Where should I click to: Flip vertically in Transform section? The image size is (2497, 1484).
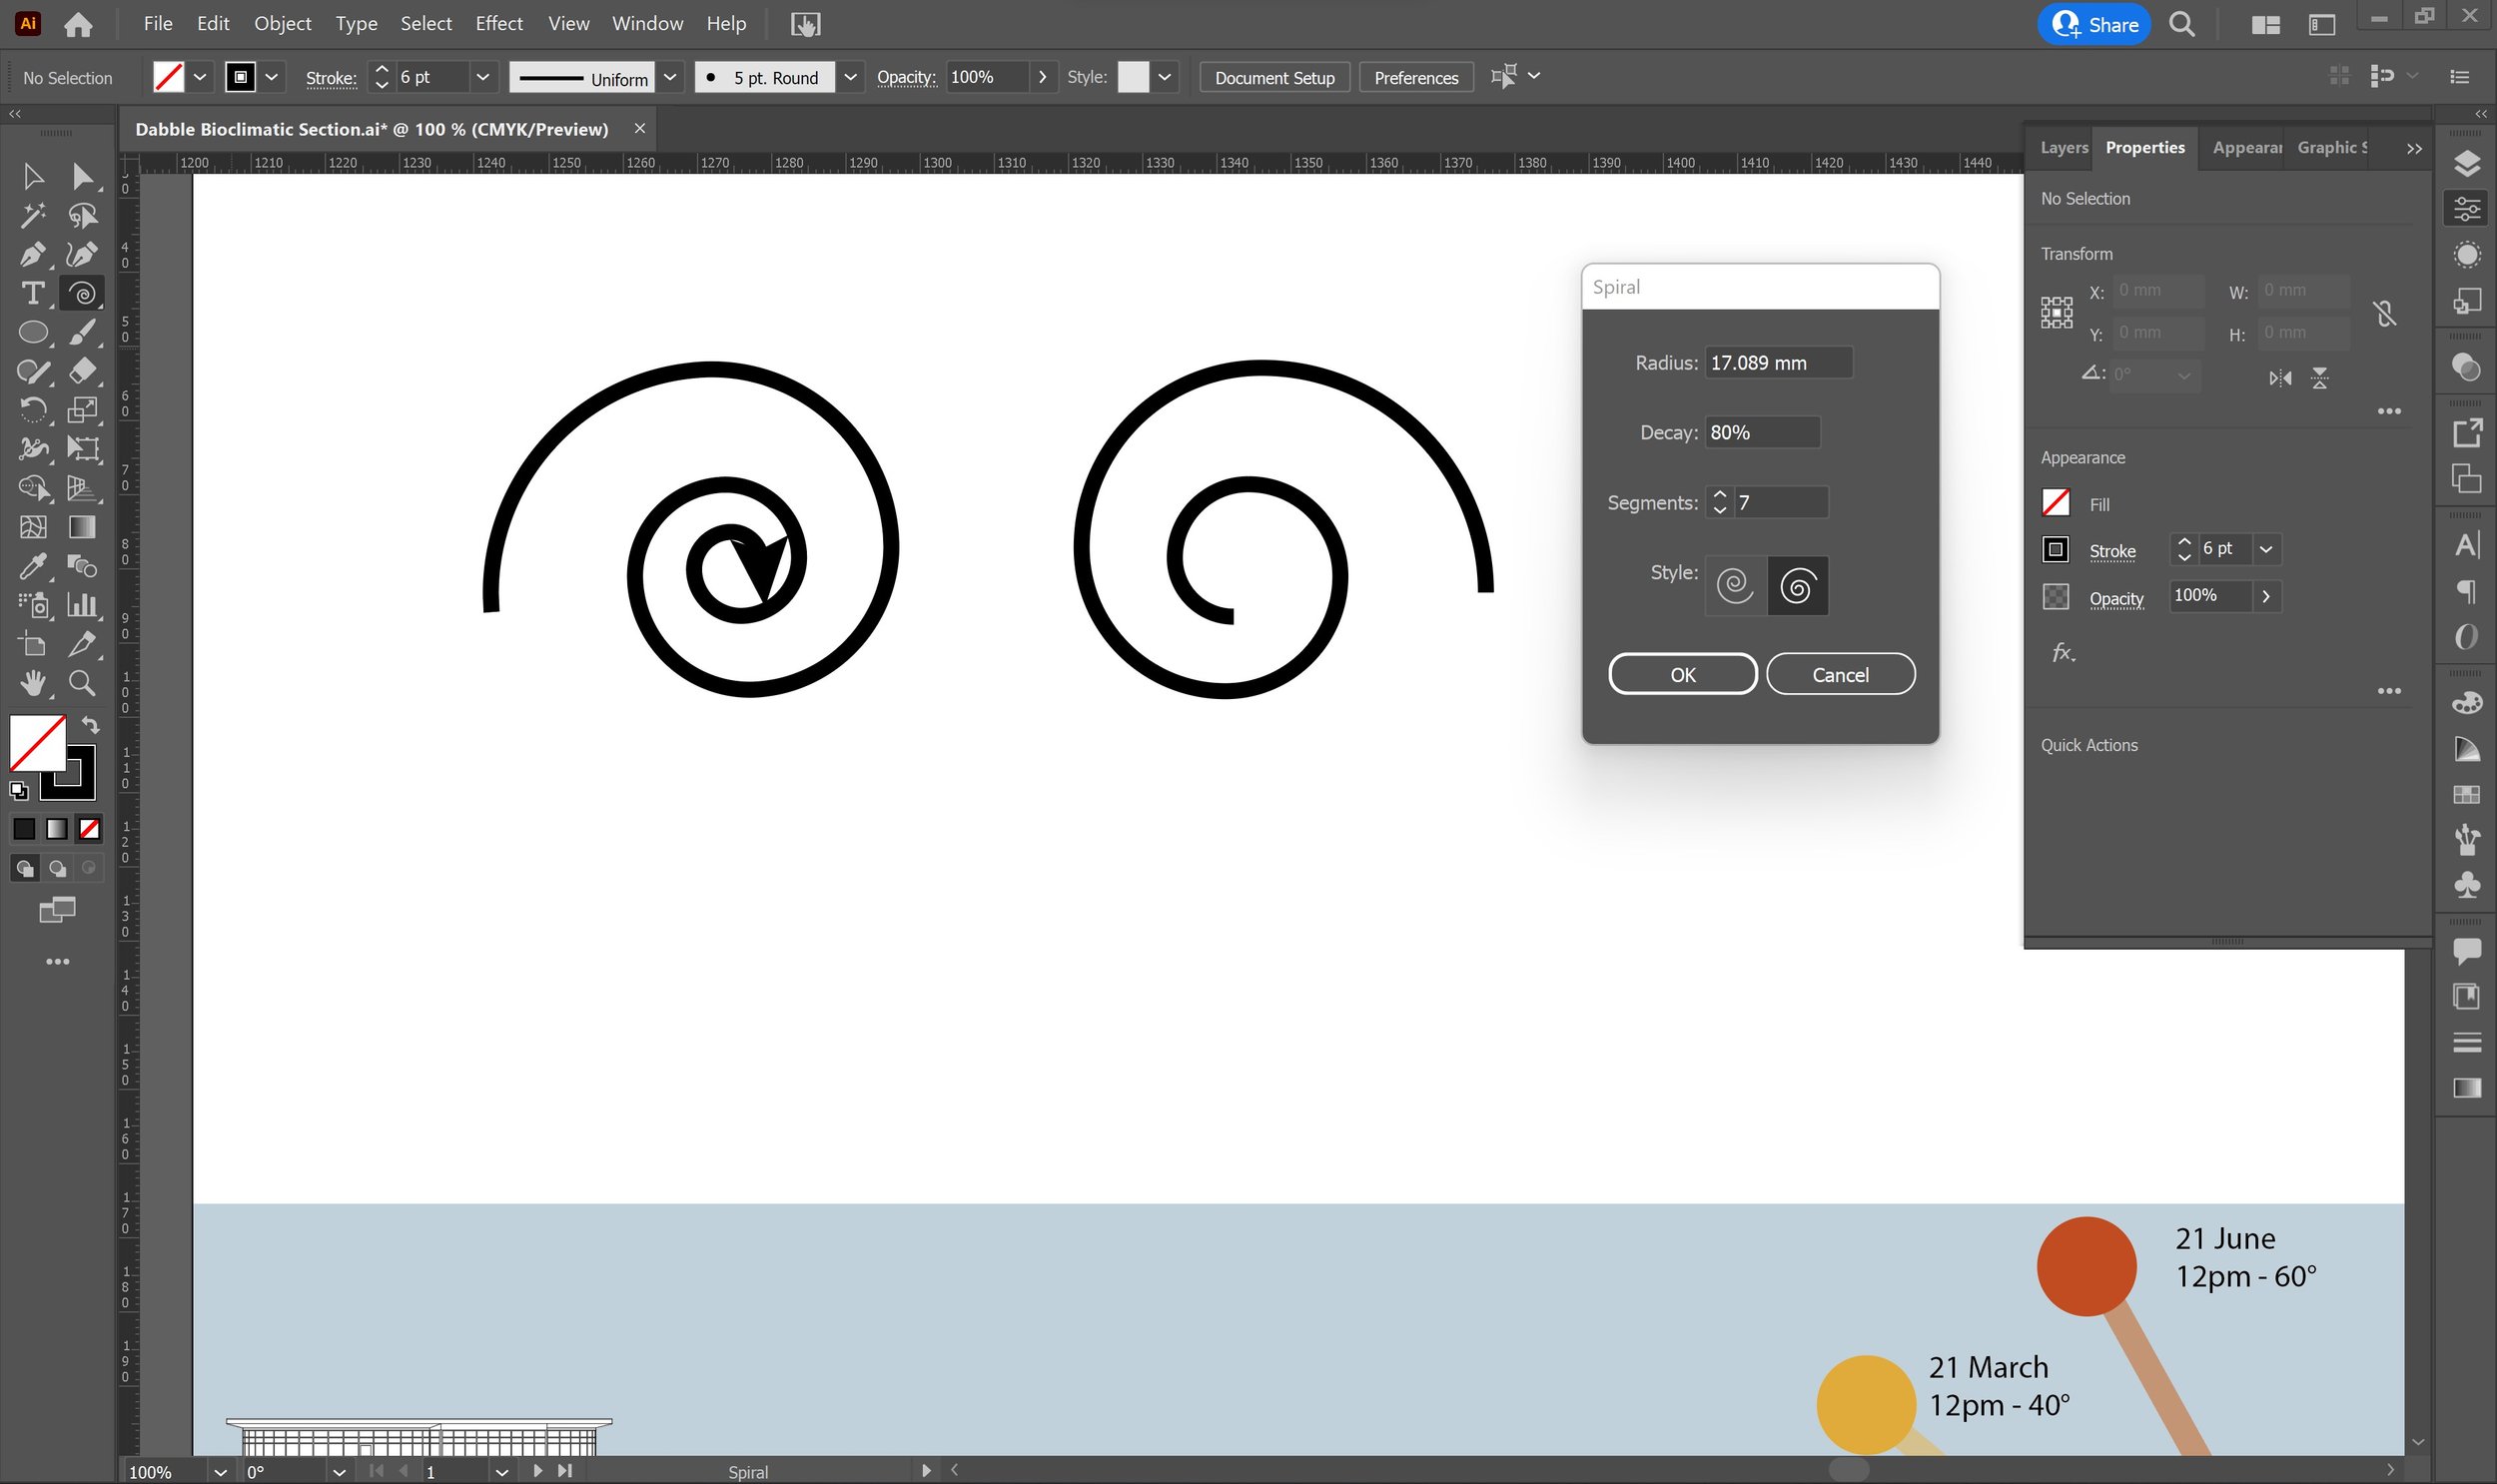(x=2320, y=378)
